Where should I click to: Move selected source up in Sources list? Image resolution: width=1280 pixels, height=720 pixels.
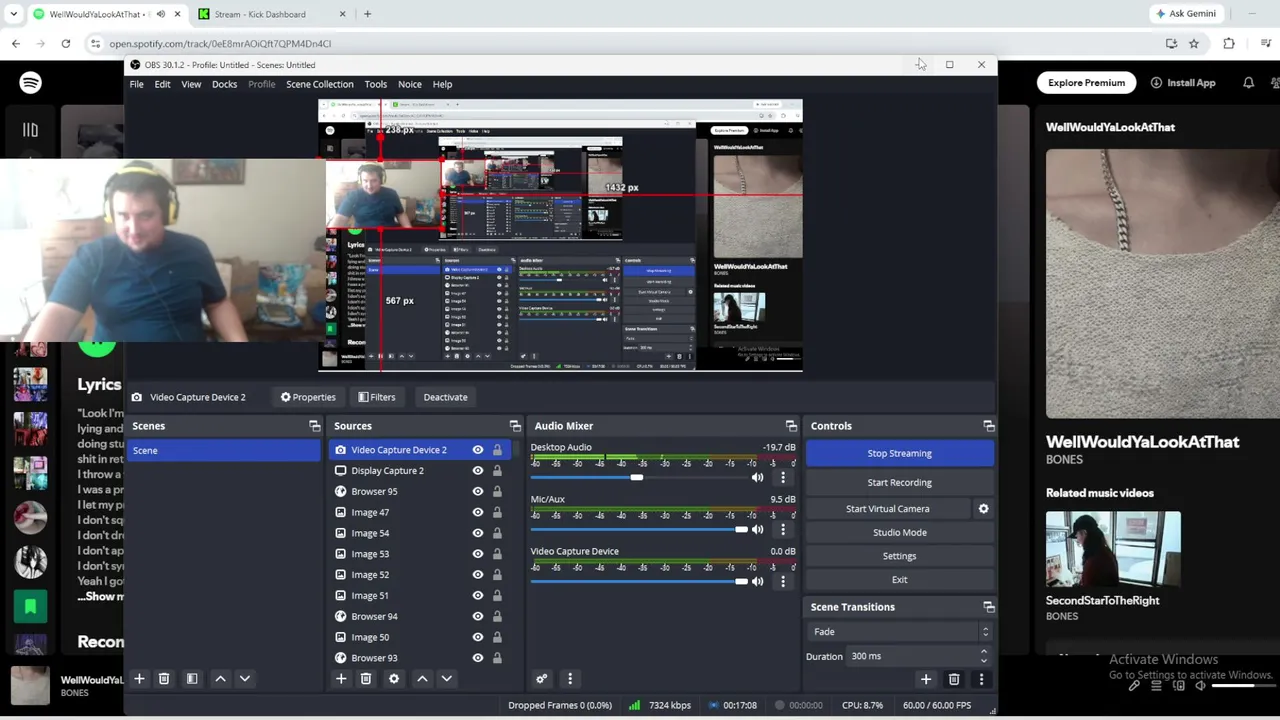(422, 679)
